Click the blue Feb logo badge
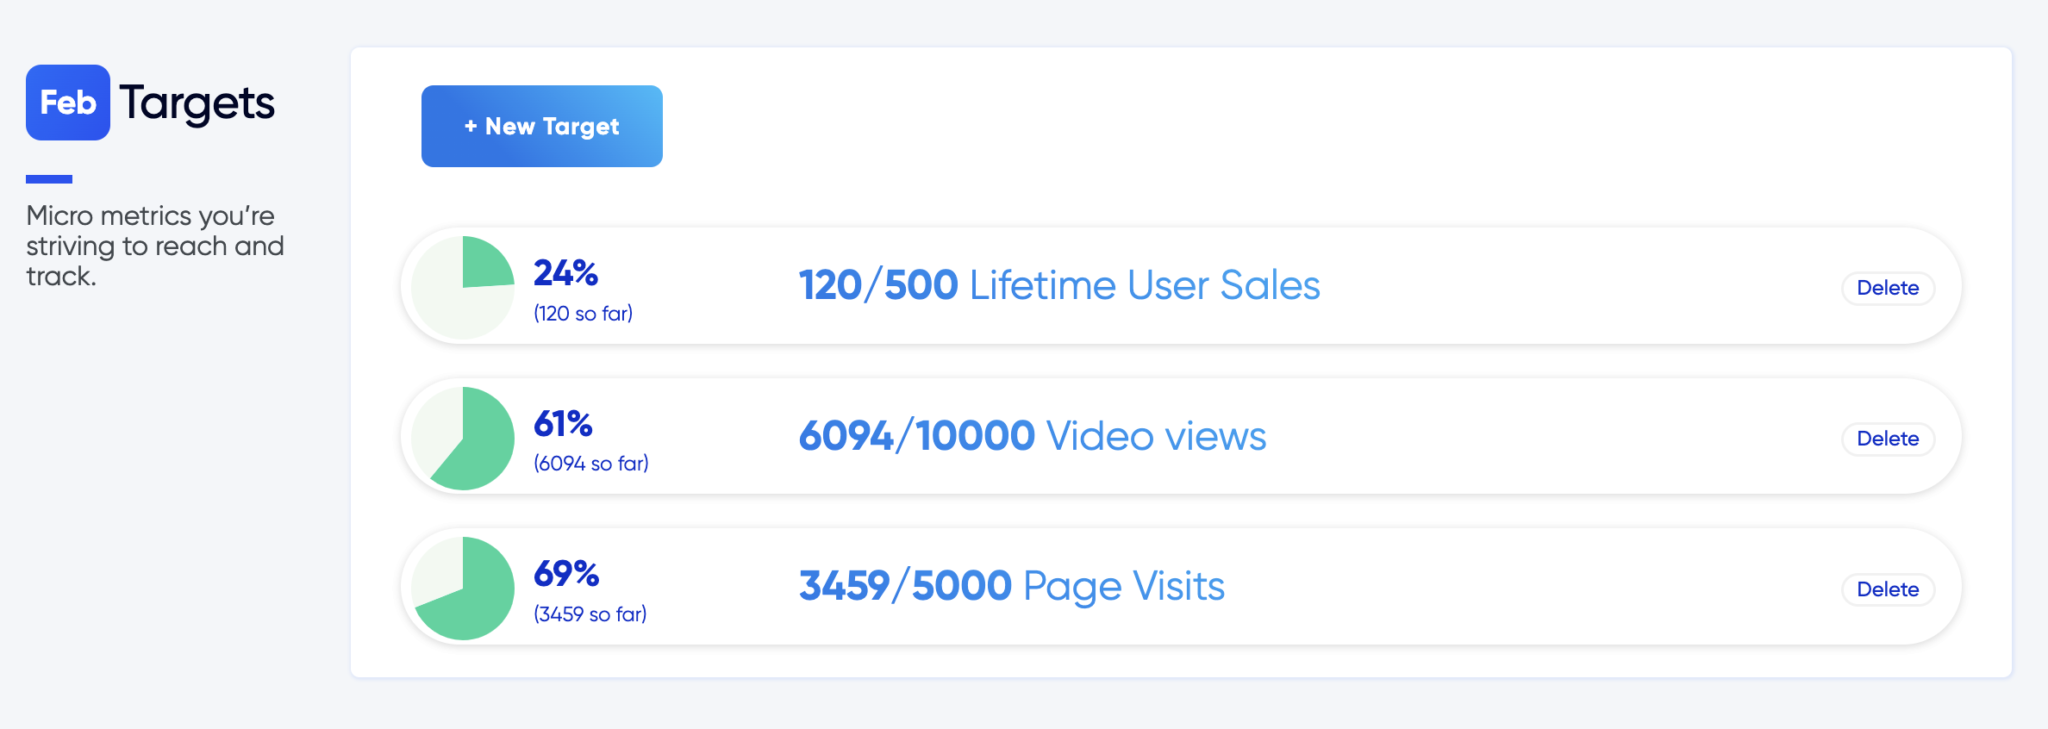 [68, 103]
